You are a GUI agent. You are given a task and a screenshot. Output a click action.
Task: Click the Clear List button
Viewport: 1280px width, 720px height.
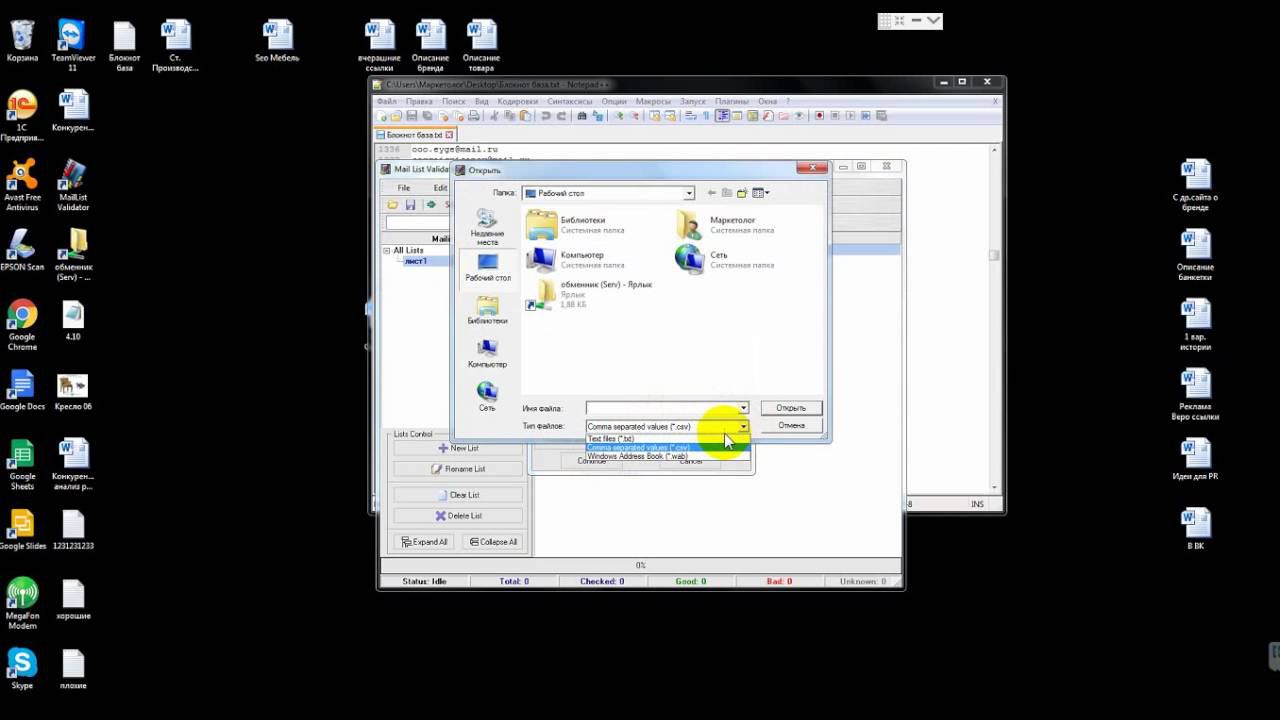pyautogui.click(x=458, y=495)
